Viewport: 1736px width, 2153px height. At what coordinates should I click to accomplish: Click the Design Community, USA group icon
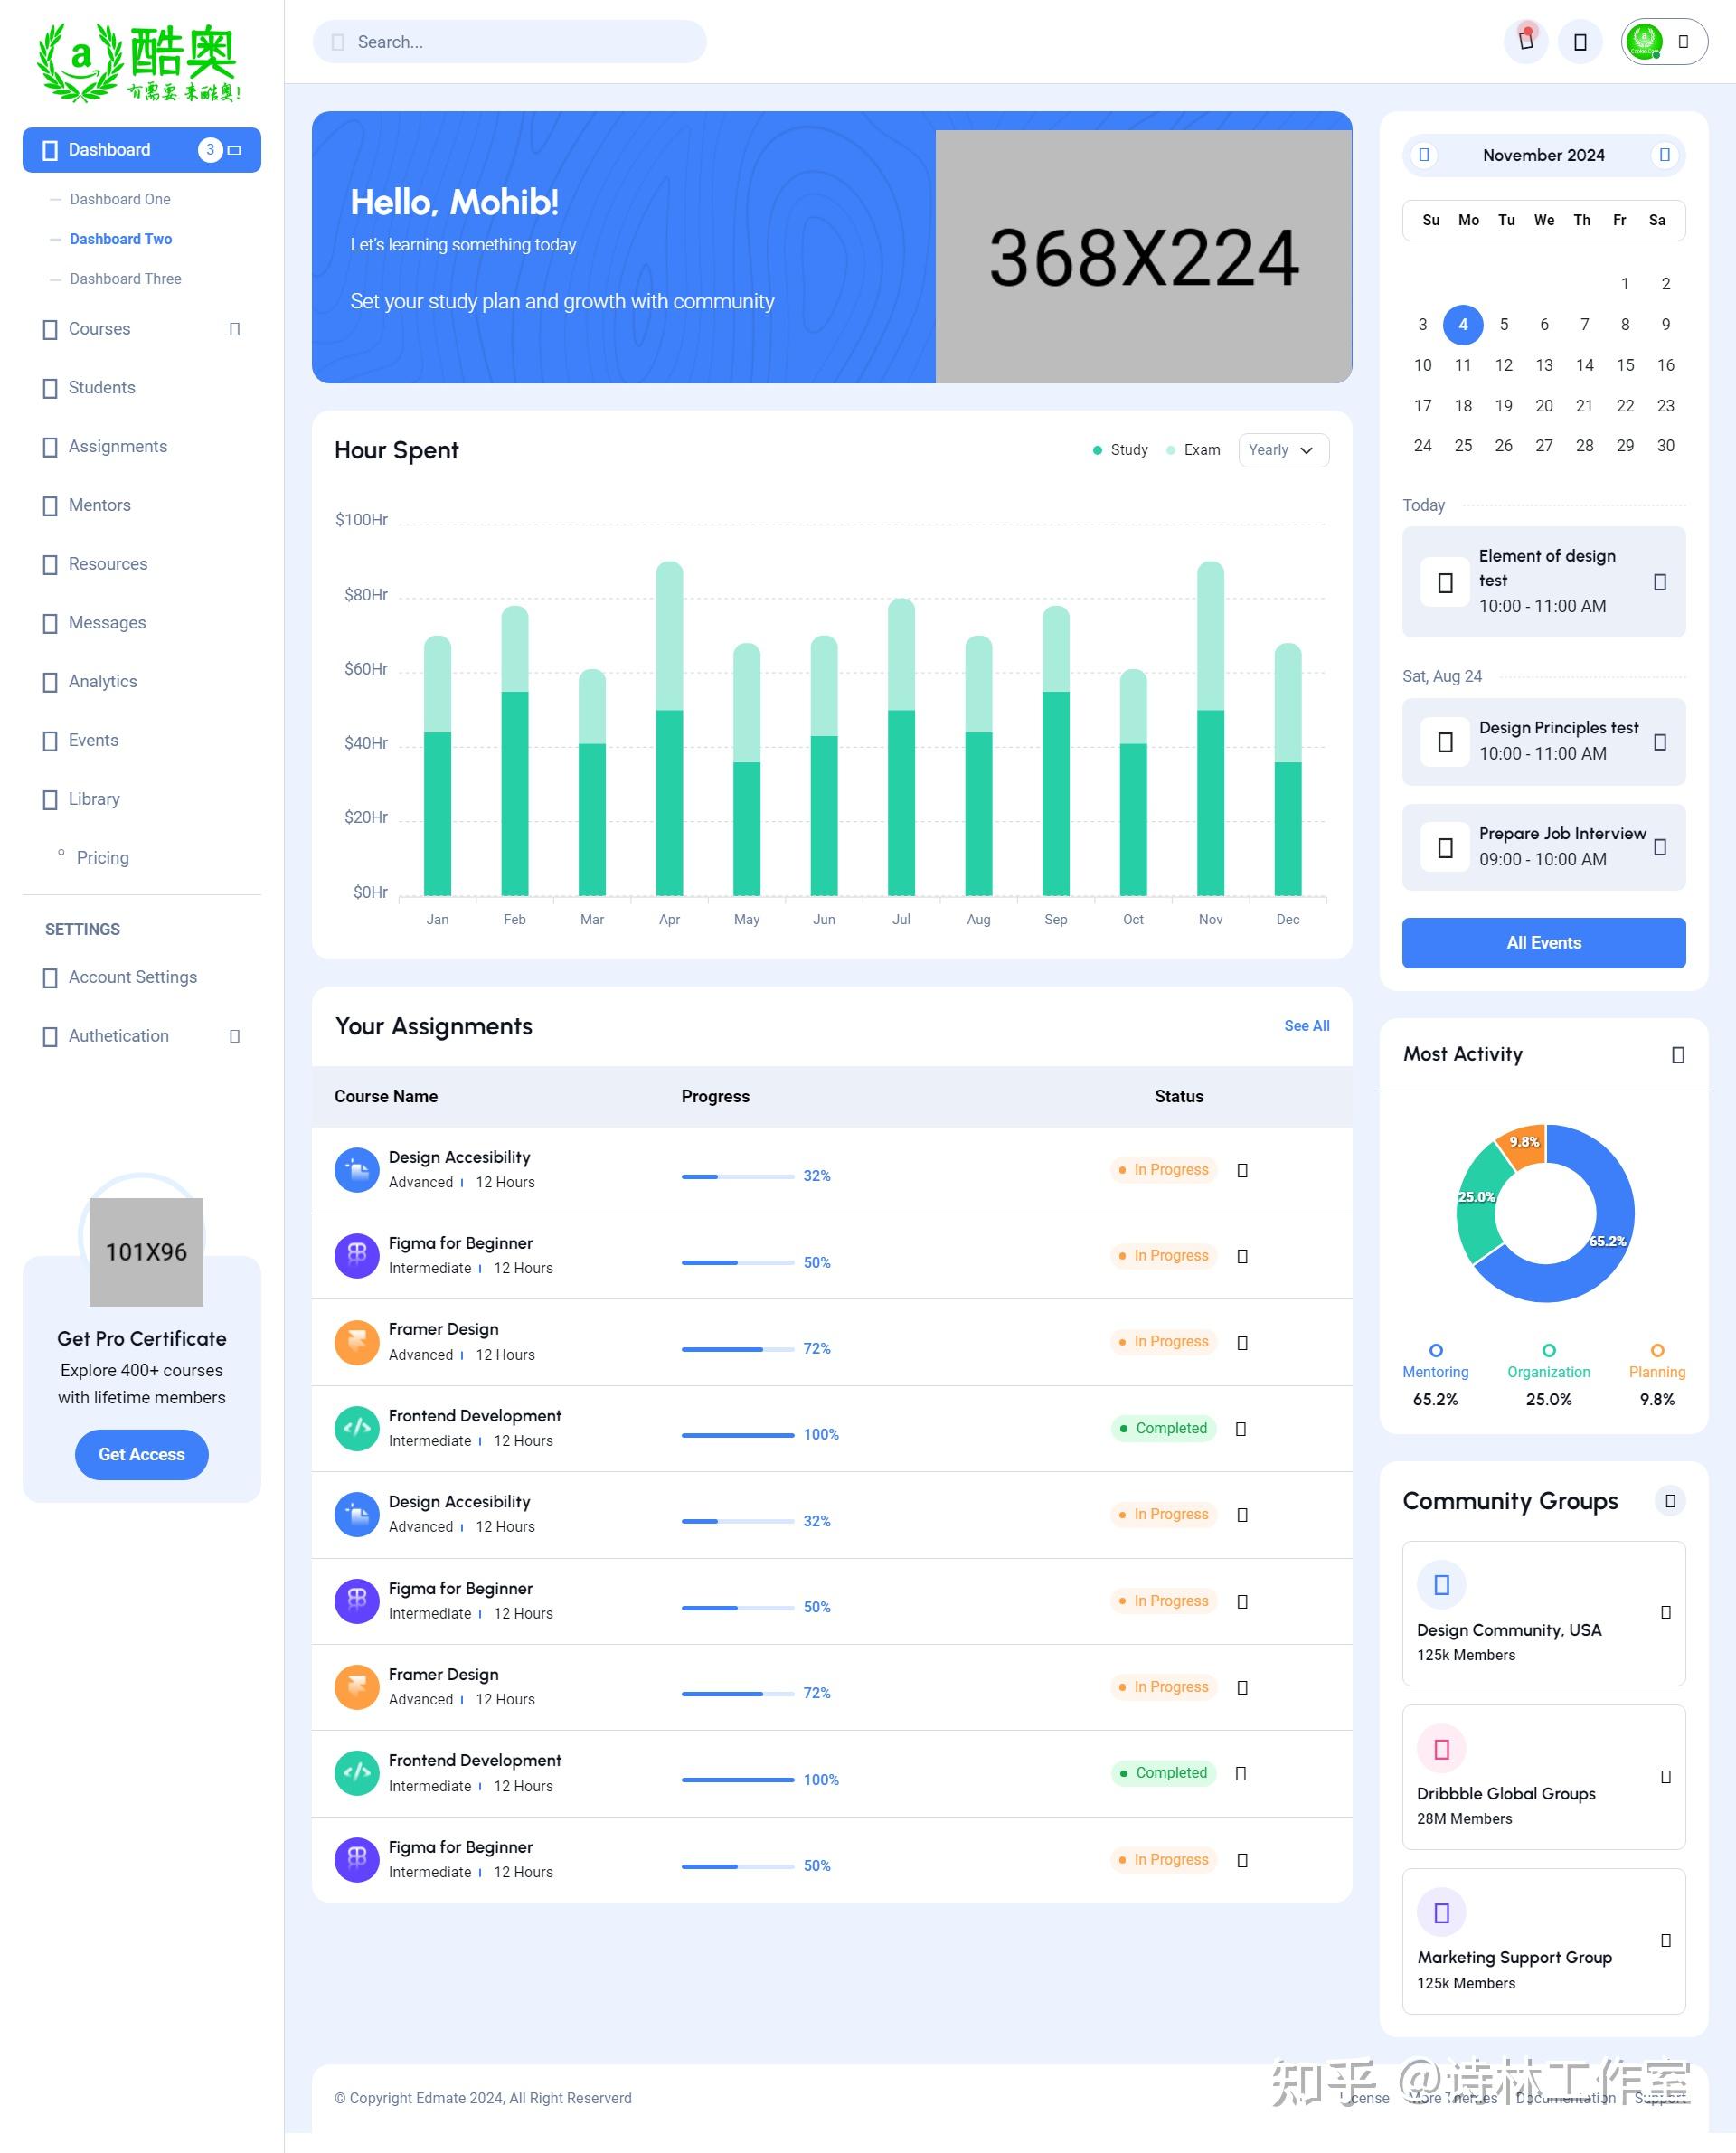click(1441, 1584)
